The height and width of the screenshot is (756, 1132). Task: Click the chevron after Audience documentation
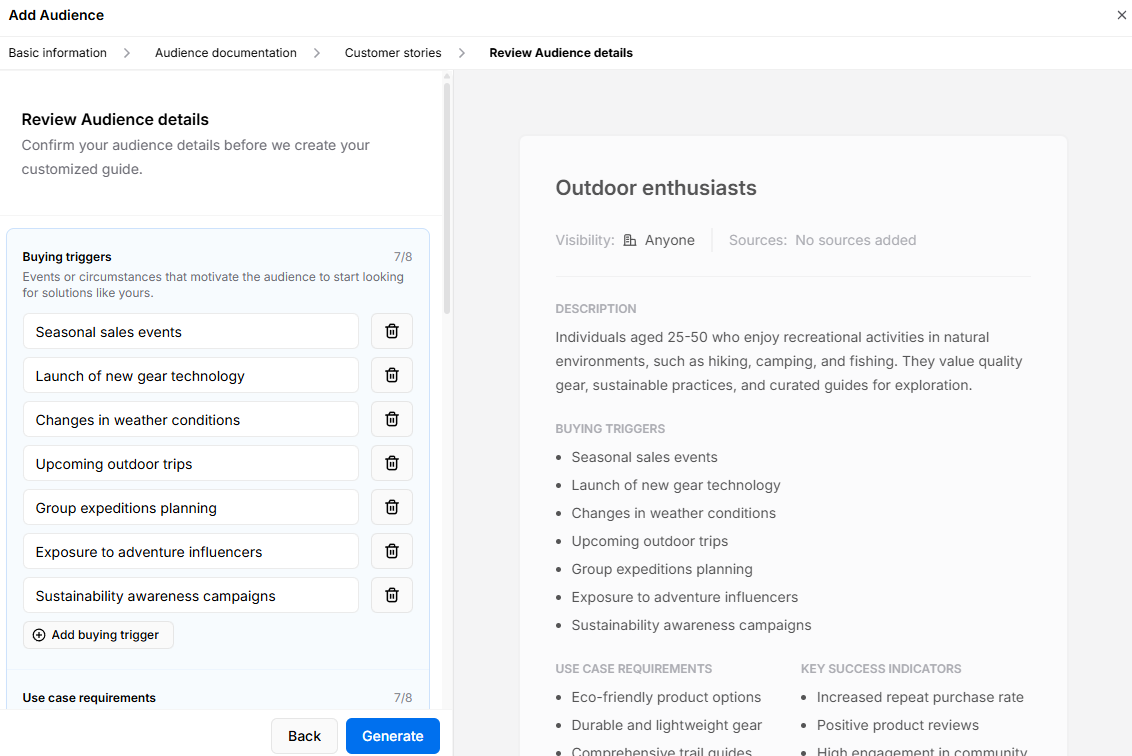[317, 53]
